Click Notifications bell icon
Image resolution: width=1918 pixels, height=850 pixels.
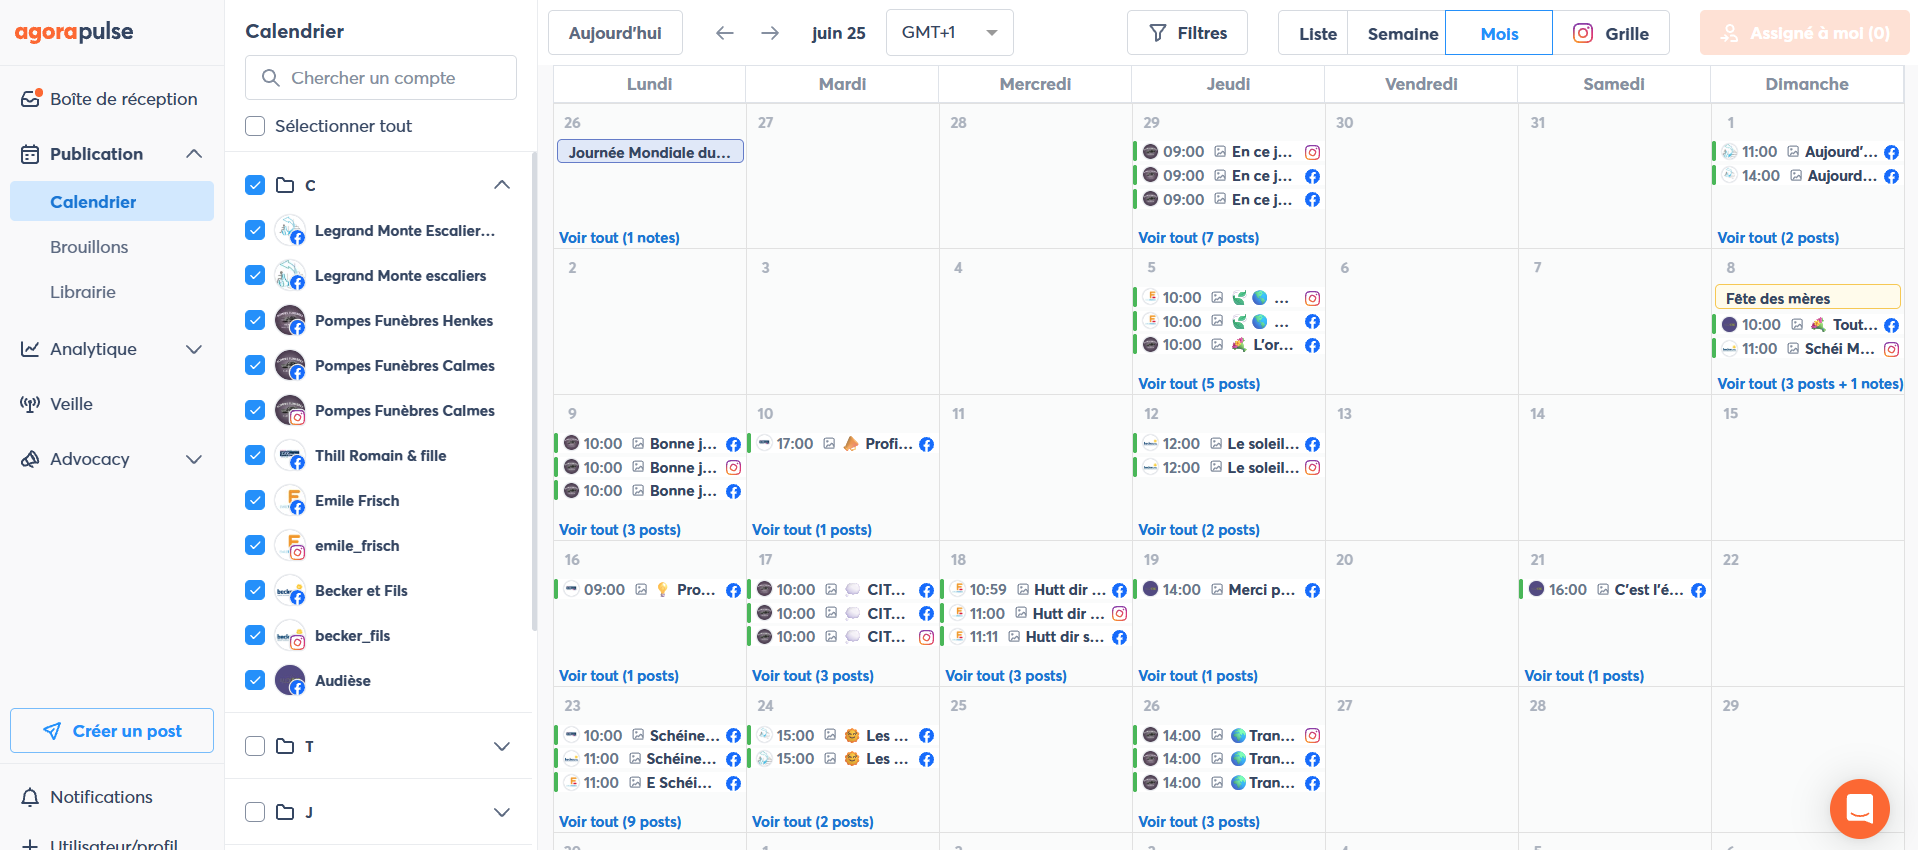31,797
